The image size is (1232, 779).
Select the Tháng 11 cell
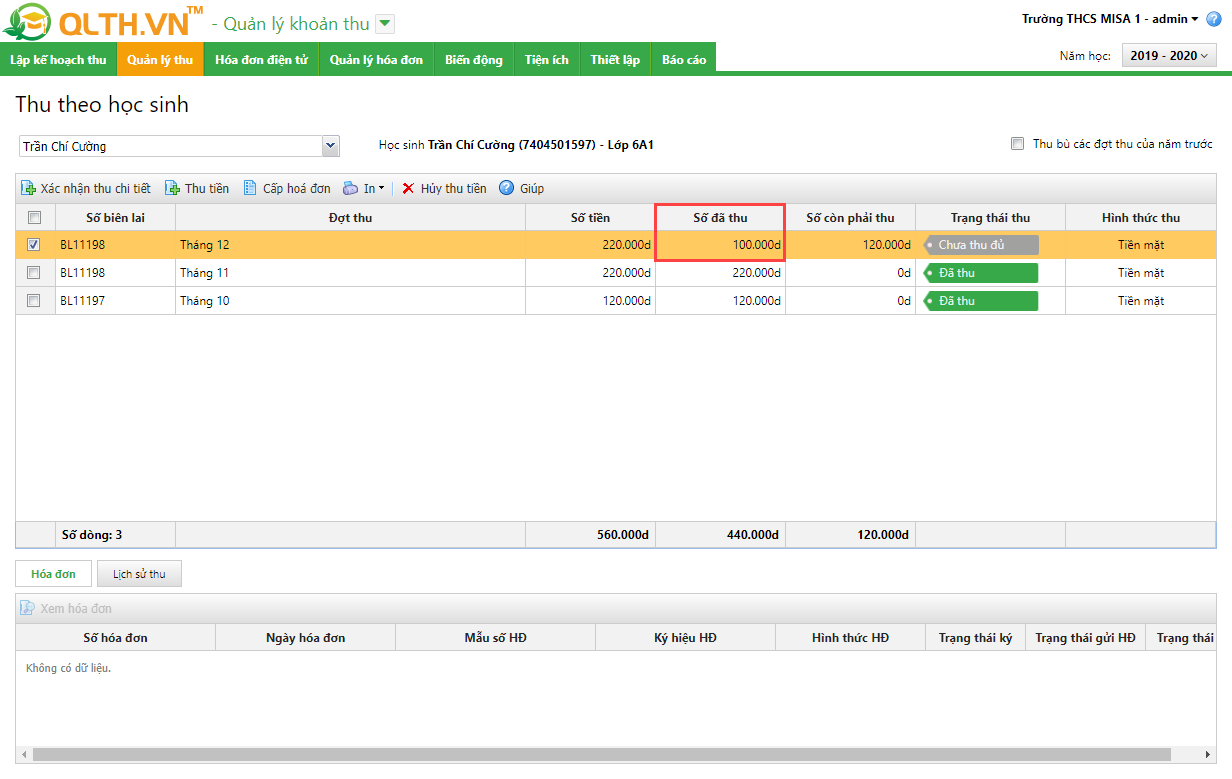pyautogui.click(x=350, y=273)
